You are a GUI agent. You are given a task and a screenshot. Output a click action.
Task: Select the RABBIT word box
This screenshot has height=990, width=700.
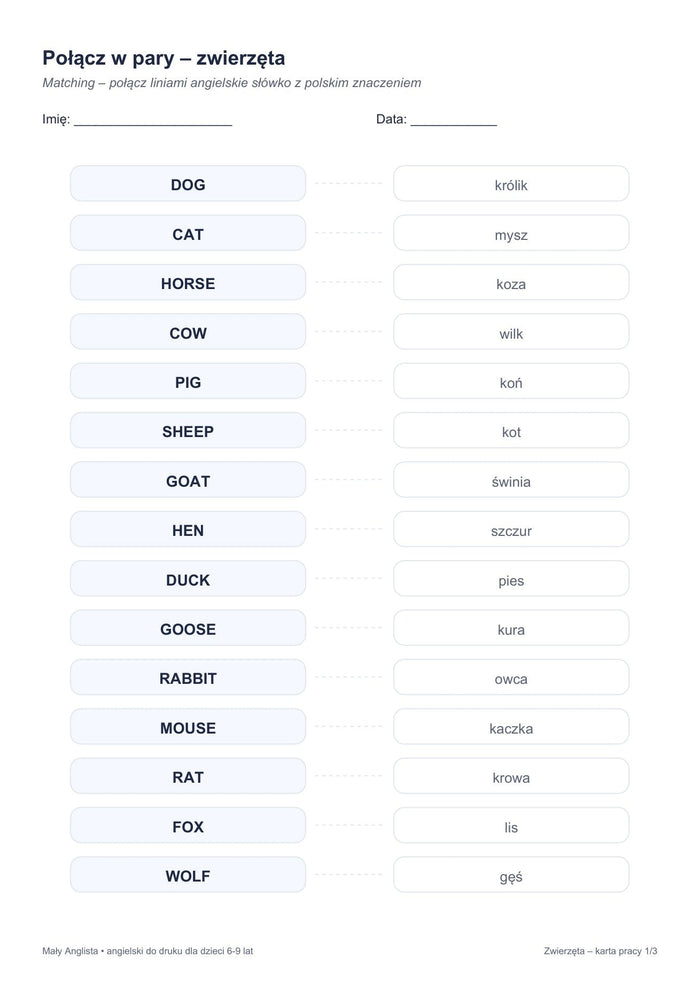pos(188,677)
